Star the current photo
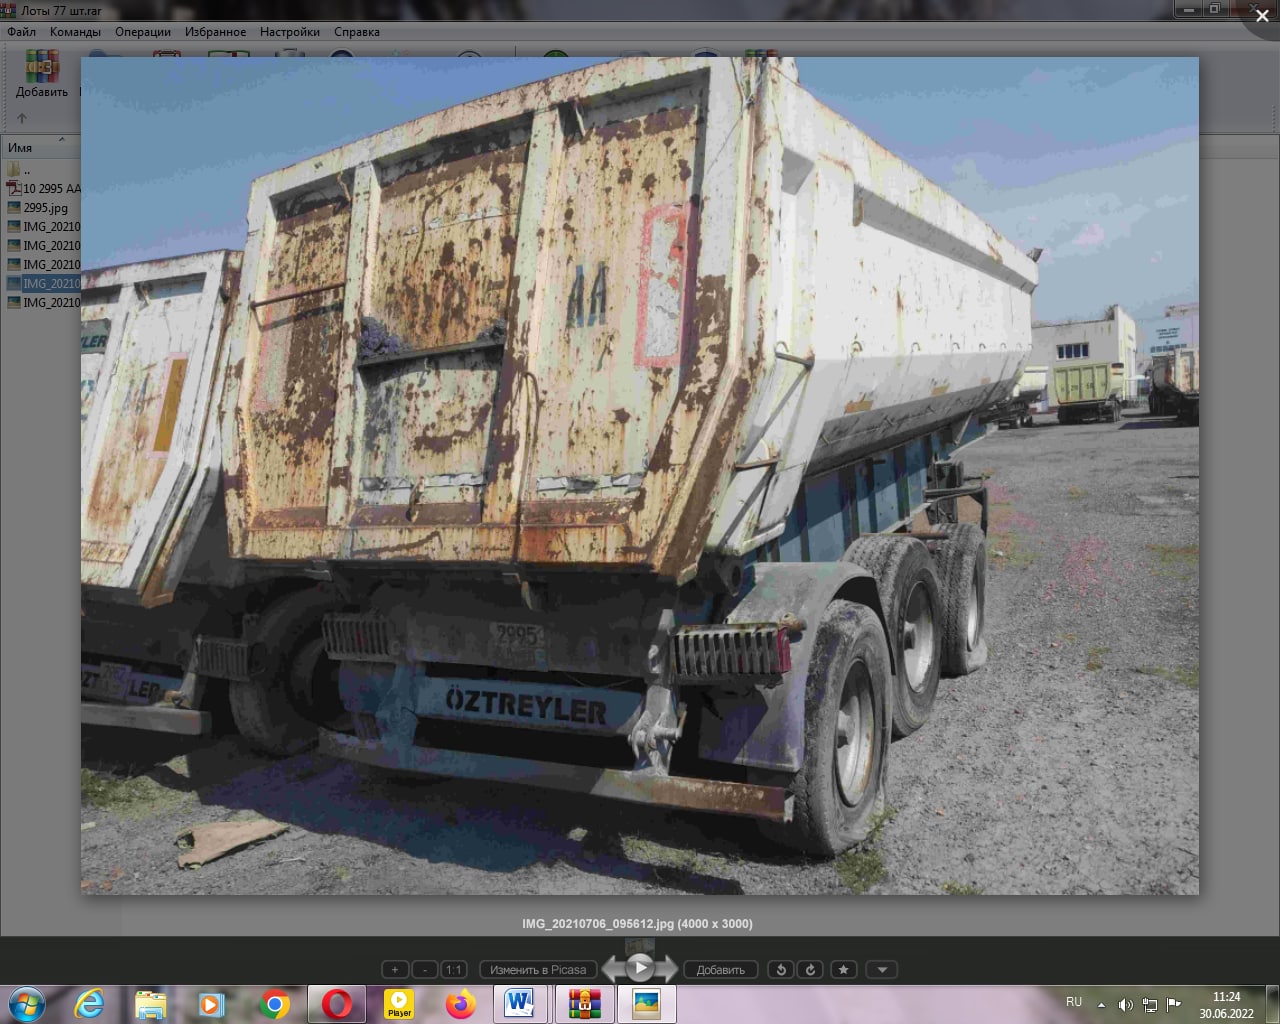The image size is (1280, 1024). [844, 969]
